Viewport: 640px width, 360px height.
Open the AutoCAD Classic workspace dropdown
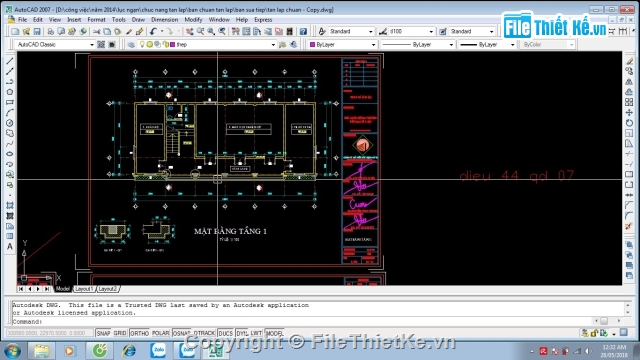pyautogui.click(x=54, y=44)
